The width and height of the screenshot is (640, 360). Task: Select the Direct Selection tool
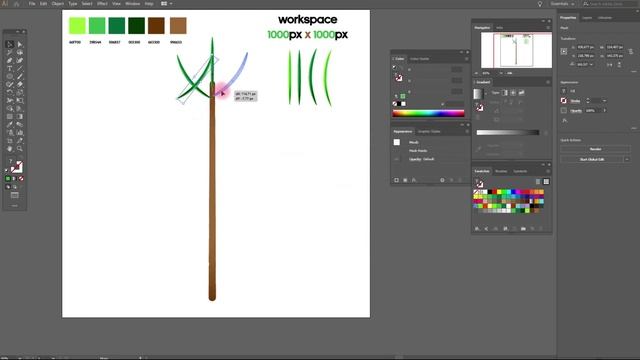click(x=20, y=44)
